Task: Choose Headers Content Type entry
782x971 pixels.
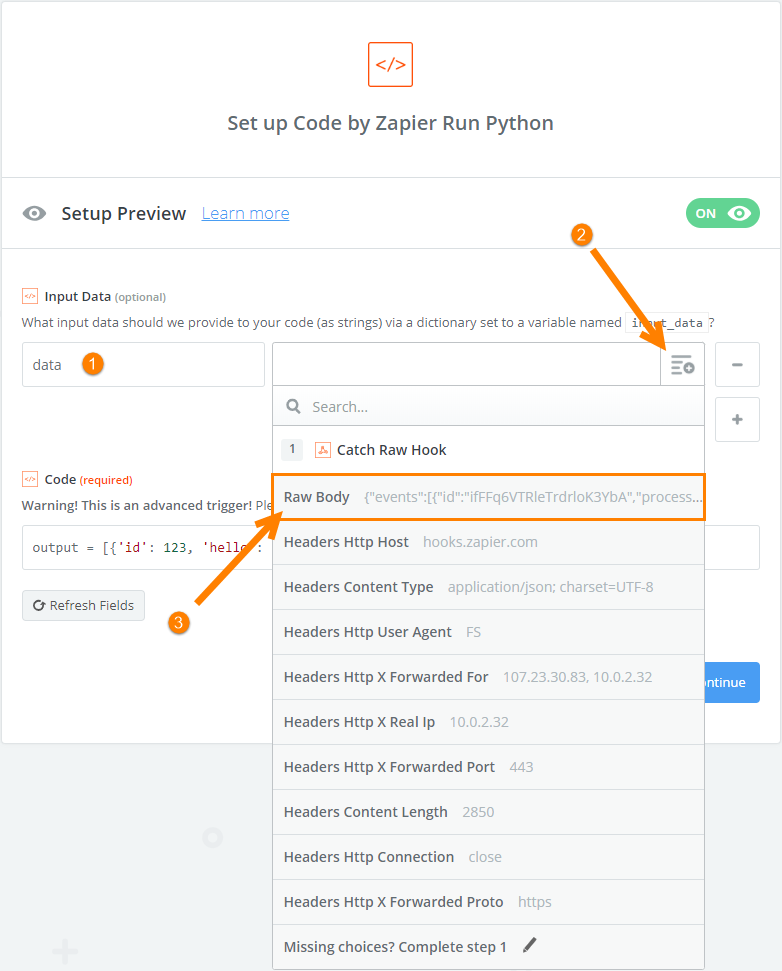Action: [x=489, y=587]
